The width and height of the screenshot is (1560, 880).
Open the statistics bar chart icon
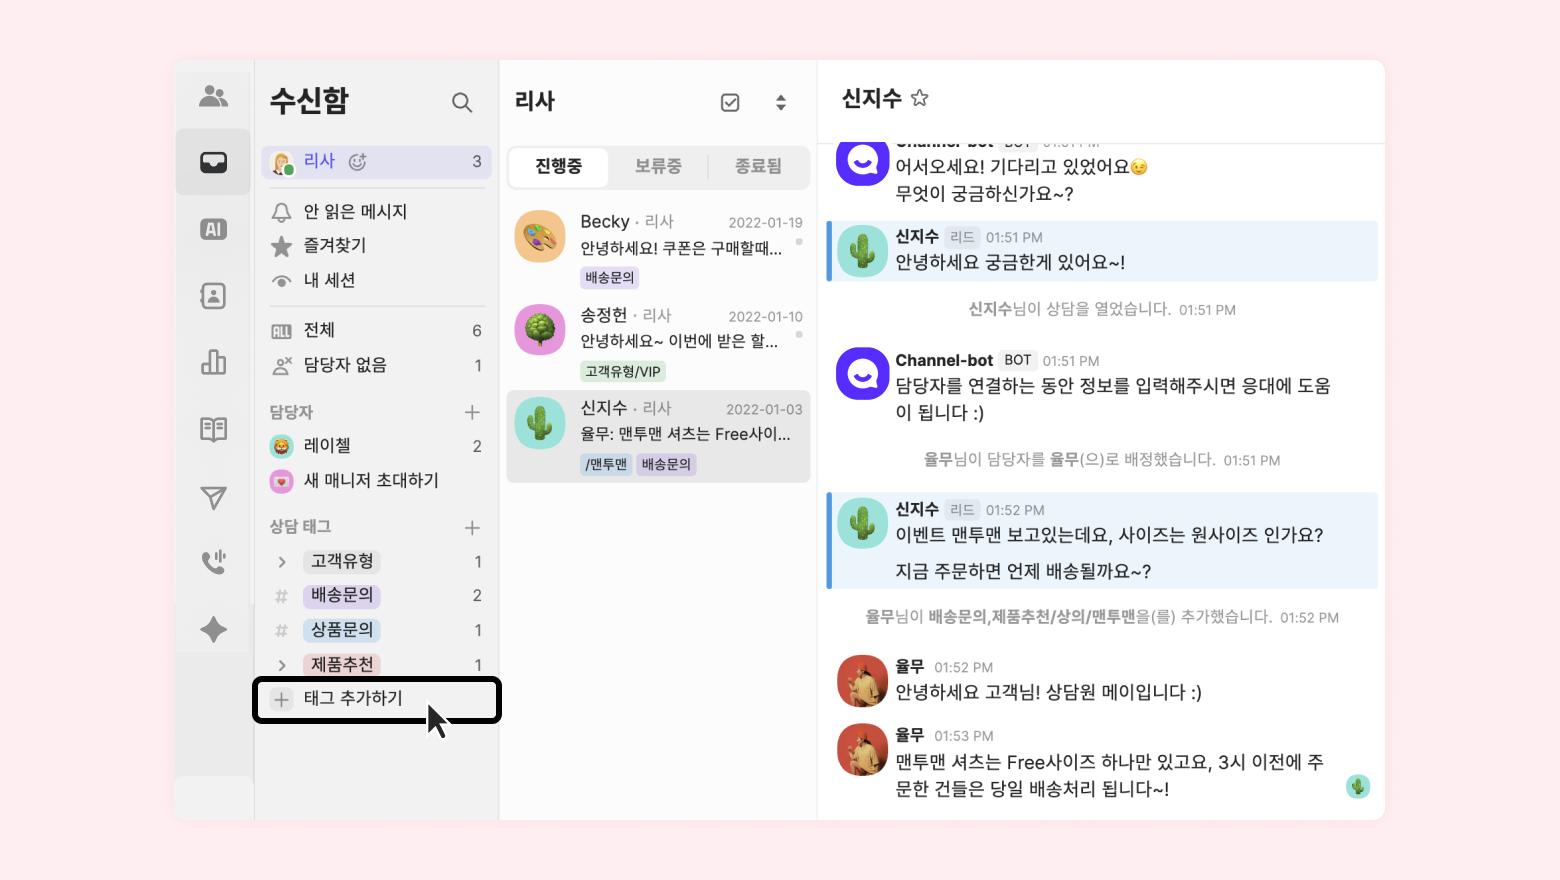point(213,362)
